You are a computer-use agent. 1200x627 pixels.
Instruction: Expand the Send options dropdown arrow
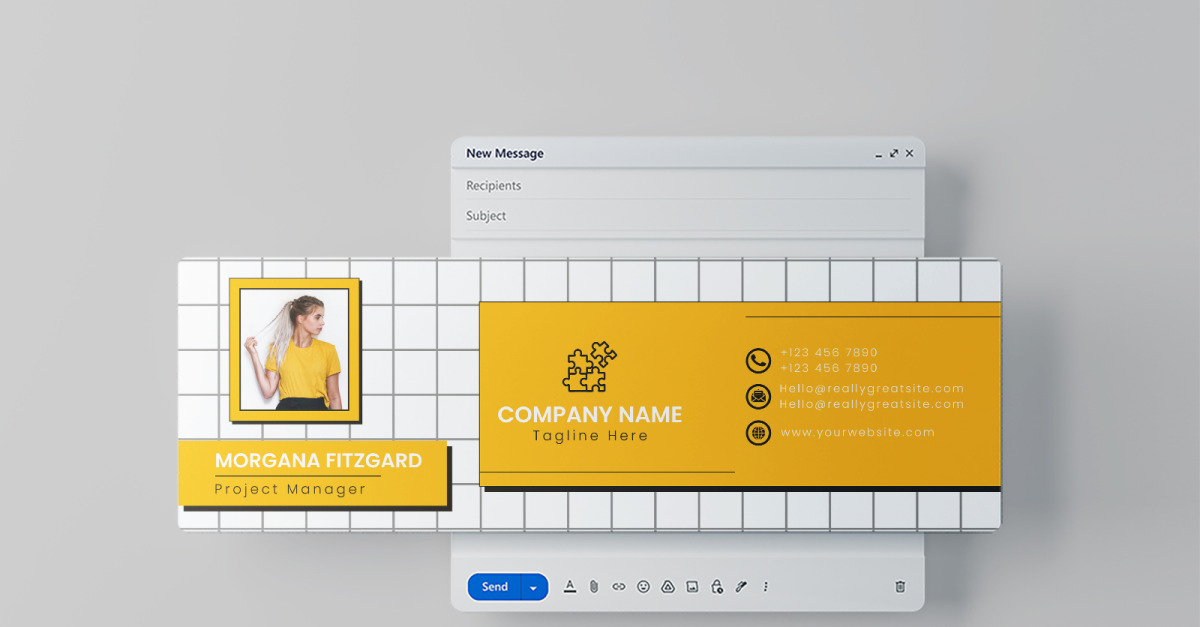pos(533,587)
